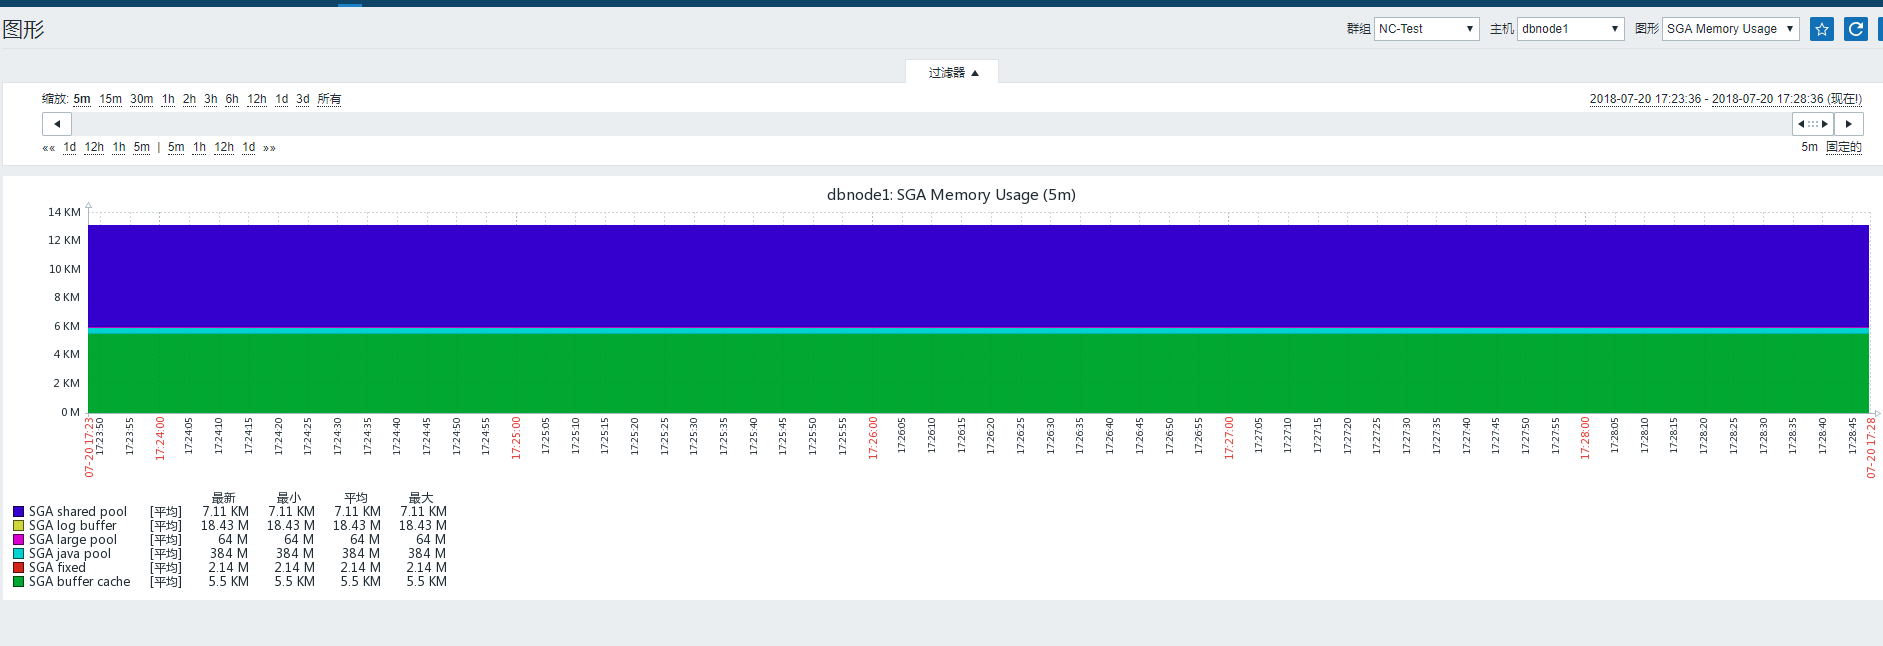Open the 主机 dbnode1 host dropdown
The image size is (1883, 646).
tap(1569, 29)
